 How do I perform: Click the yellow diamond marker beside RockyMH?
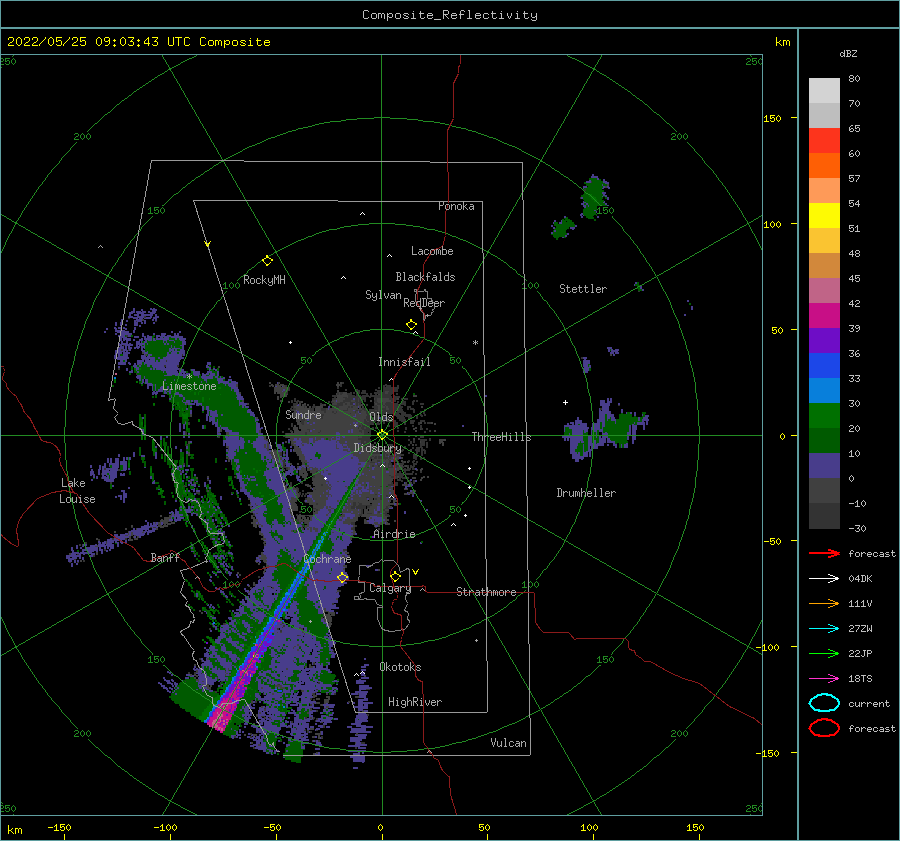tap(267, 261)
